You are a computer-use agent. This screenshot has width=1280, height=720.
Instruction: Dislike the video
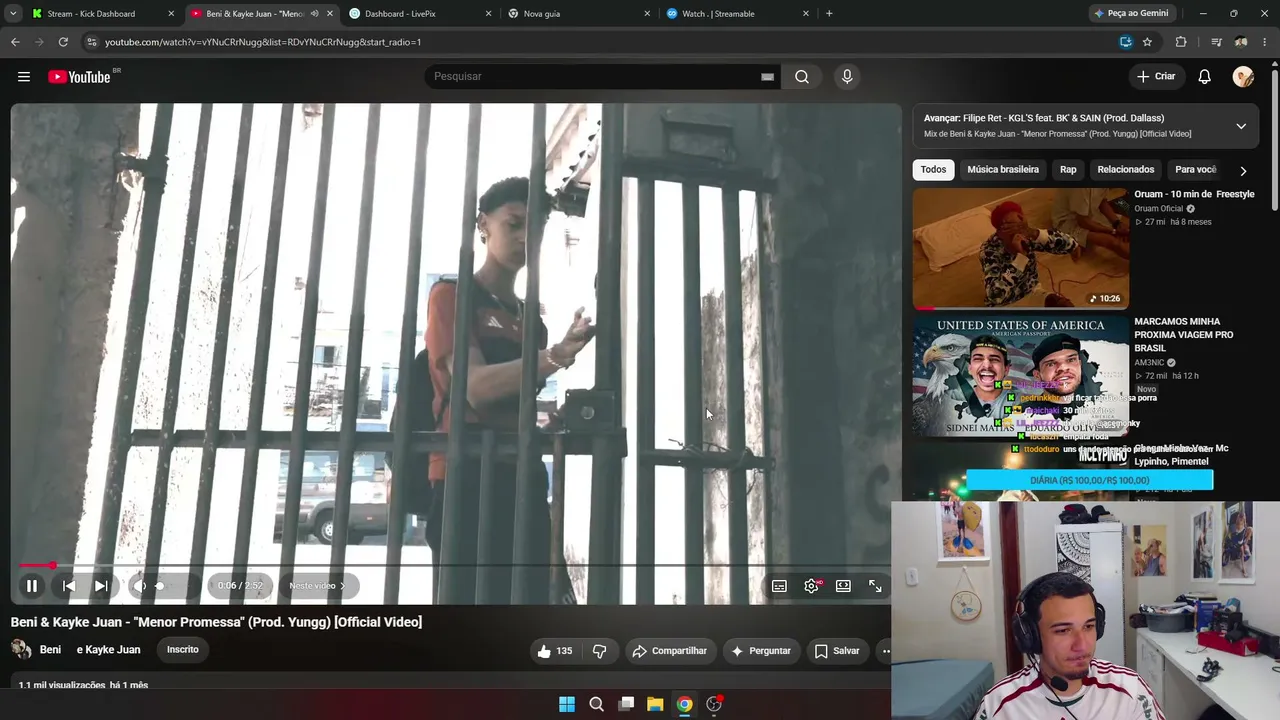point(600,651)
